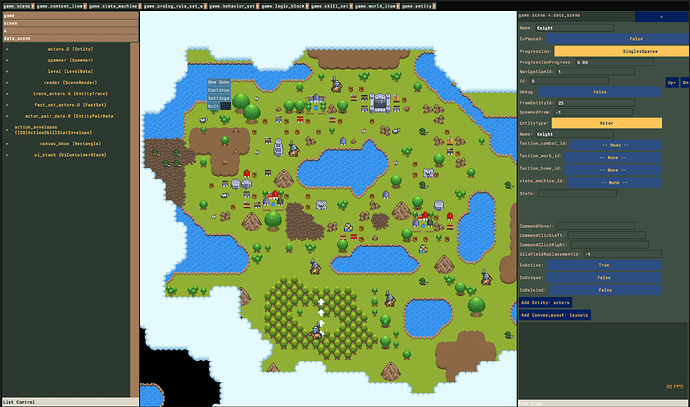Toggle the IsActive True value
This screenshot has width=690, height=407.
pos(604,265)
